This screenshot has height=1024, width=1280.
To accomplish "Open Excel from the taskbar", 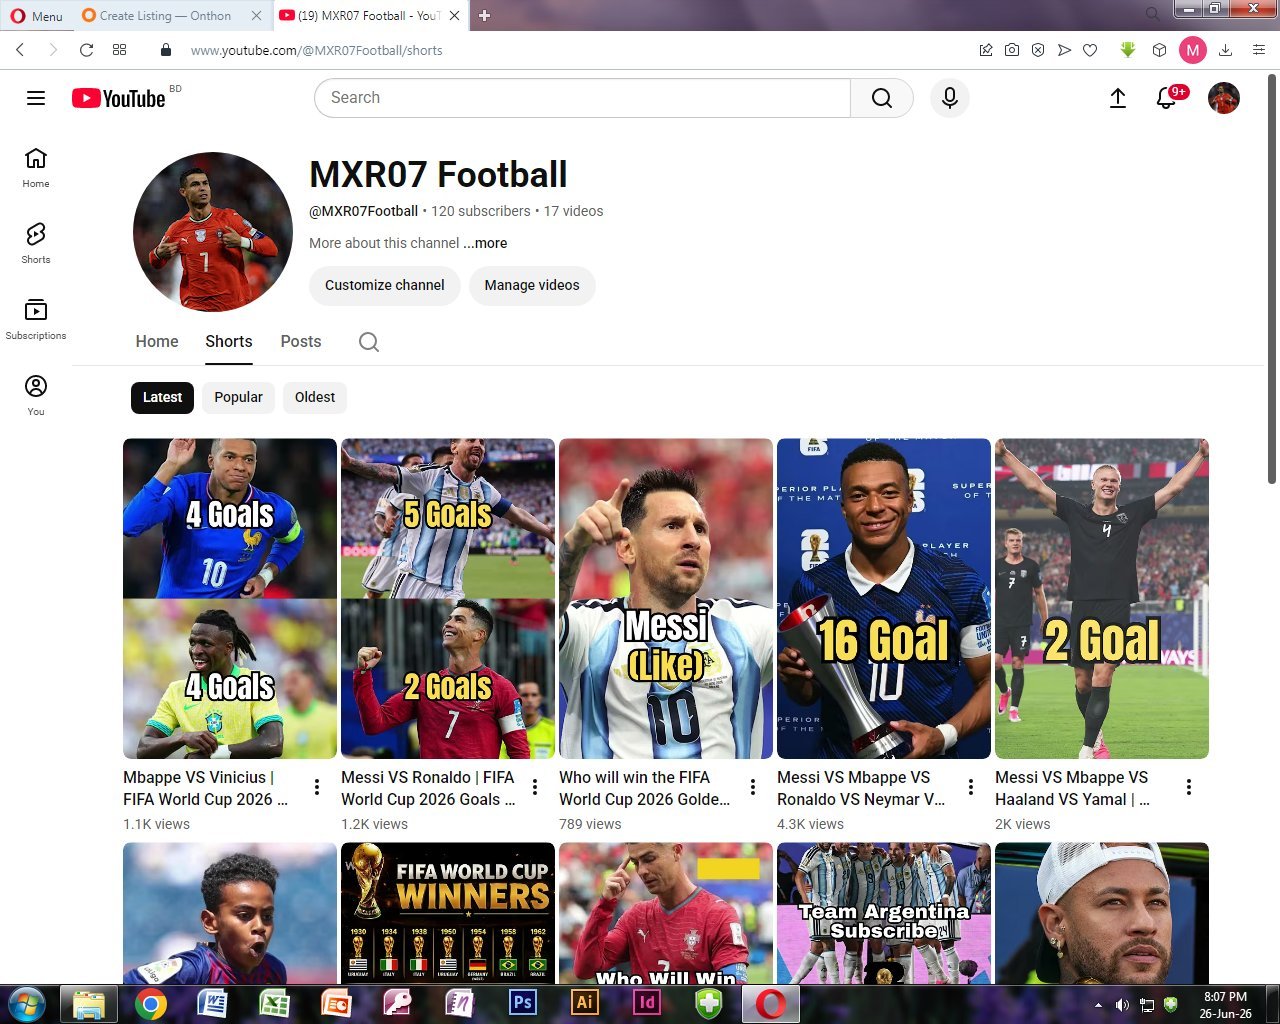I will pyautogui.click(x=275, y=1003).
